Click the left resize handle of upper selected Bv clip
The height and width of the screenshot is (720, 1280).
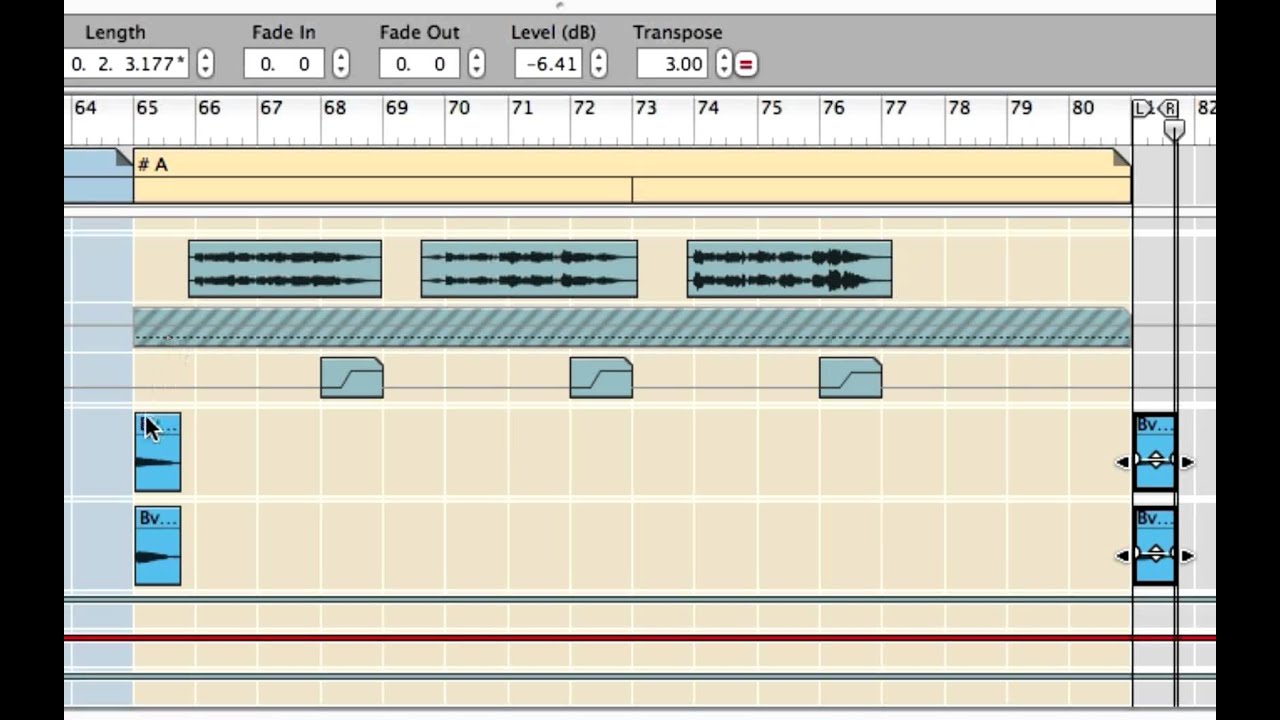pos(1123,461)
